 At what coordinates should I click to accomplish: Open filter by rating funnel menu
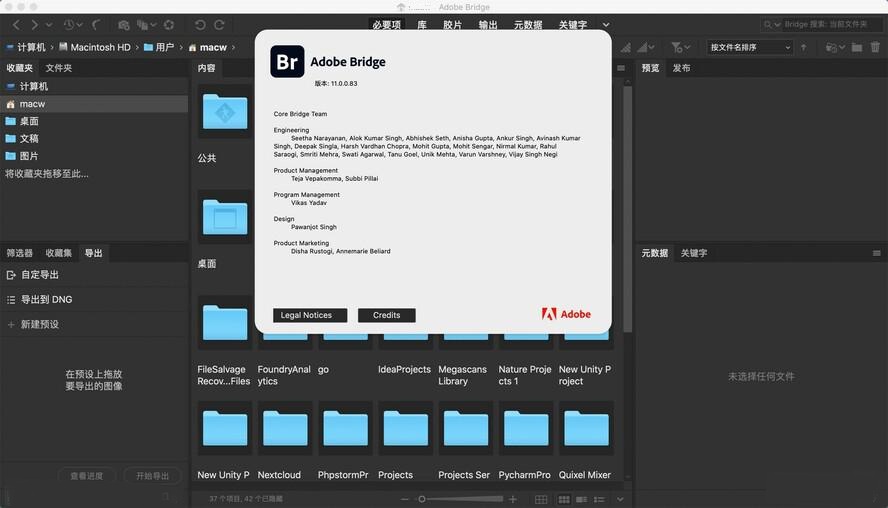[680, 48]
